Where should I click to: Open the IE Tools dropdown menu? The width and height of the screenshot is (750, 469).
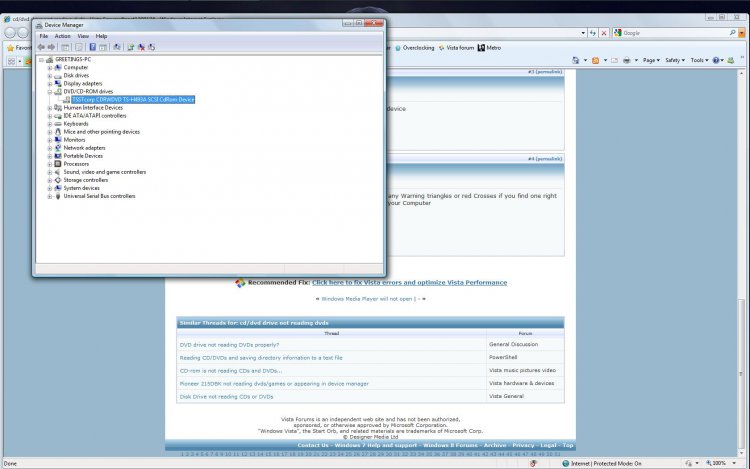tap(699, 60)
